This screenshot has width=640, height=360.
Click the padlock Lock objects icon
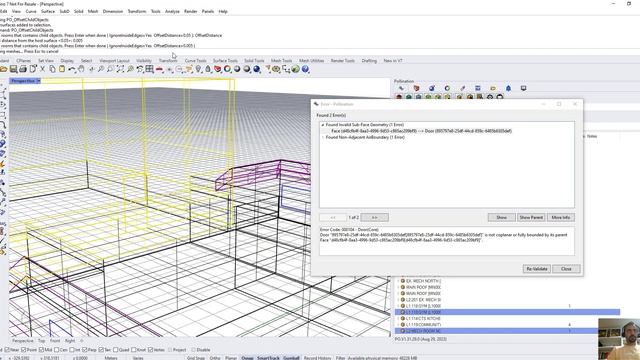(208, 69)
